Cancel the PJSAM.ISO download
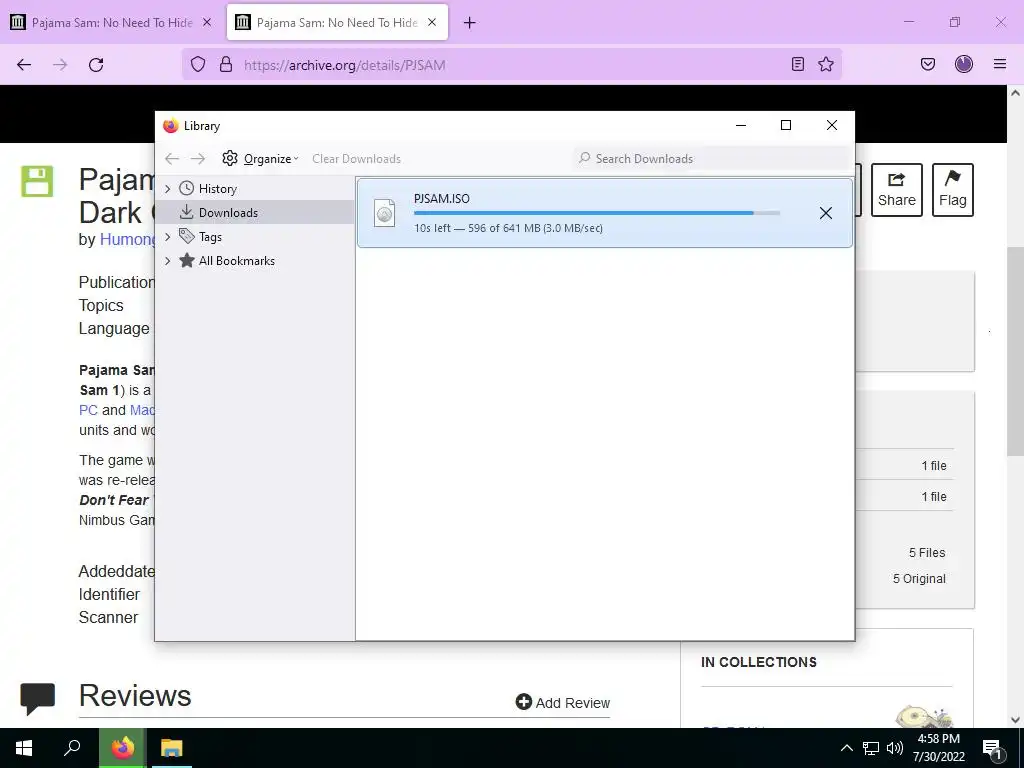 pyautogui.click(x=825, y=213)
